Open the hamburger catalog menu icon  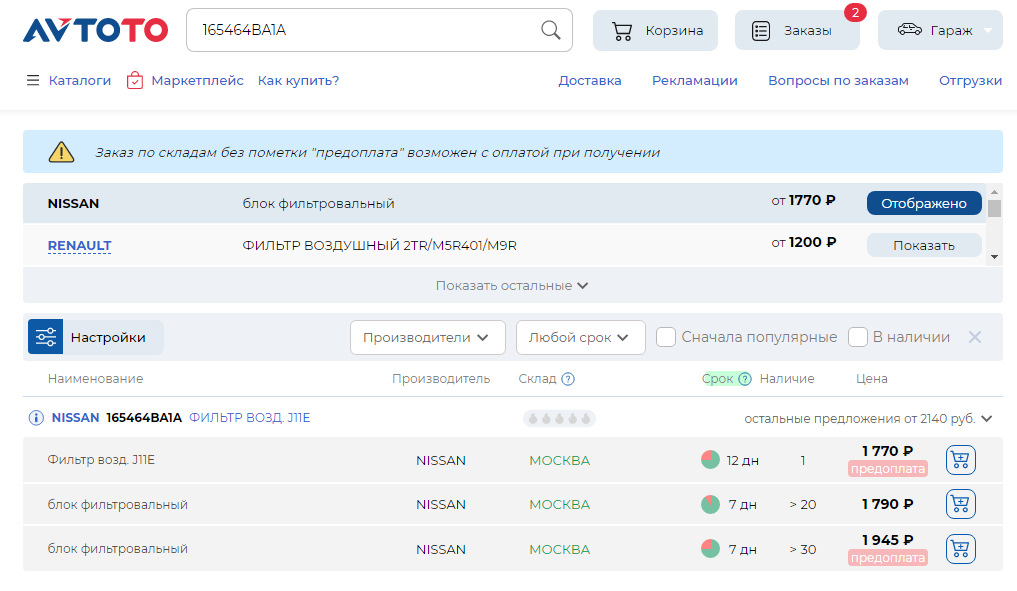[32, 80]
